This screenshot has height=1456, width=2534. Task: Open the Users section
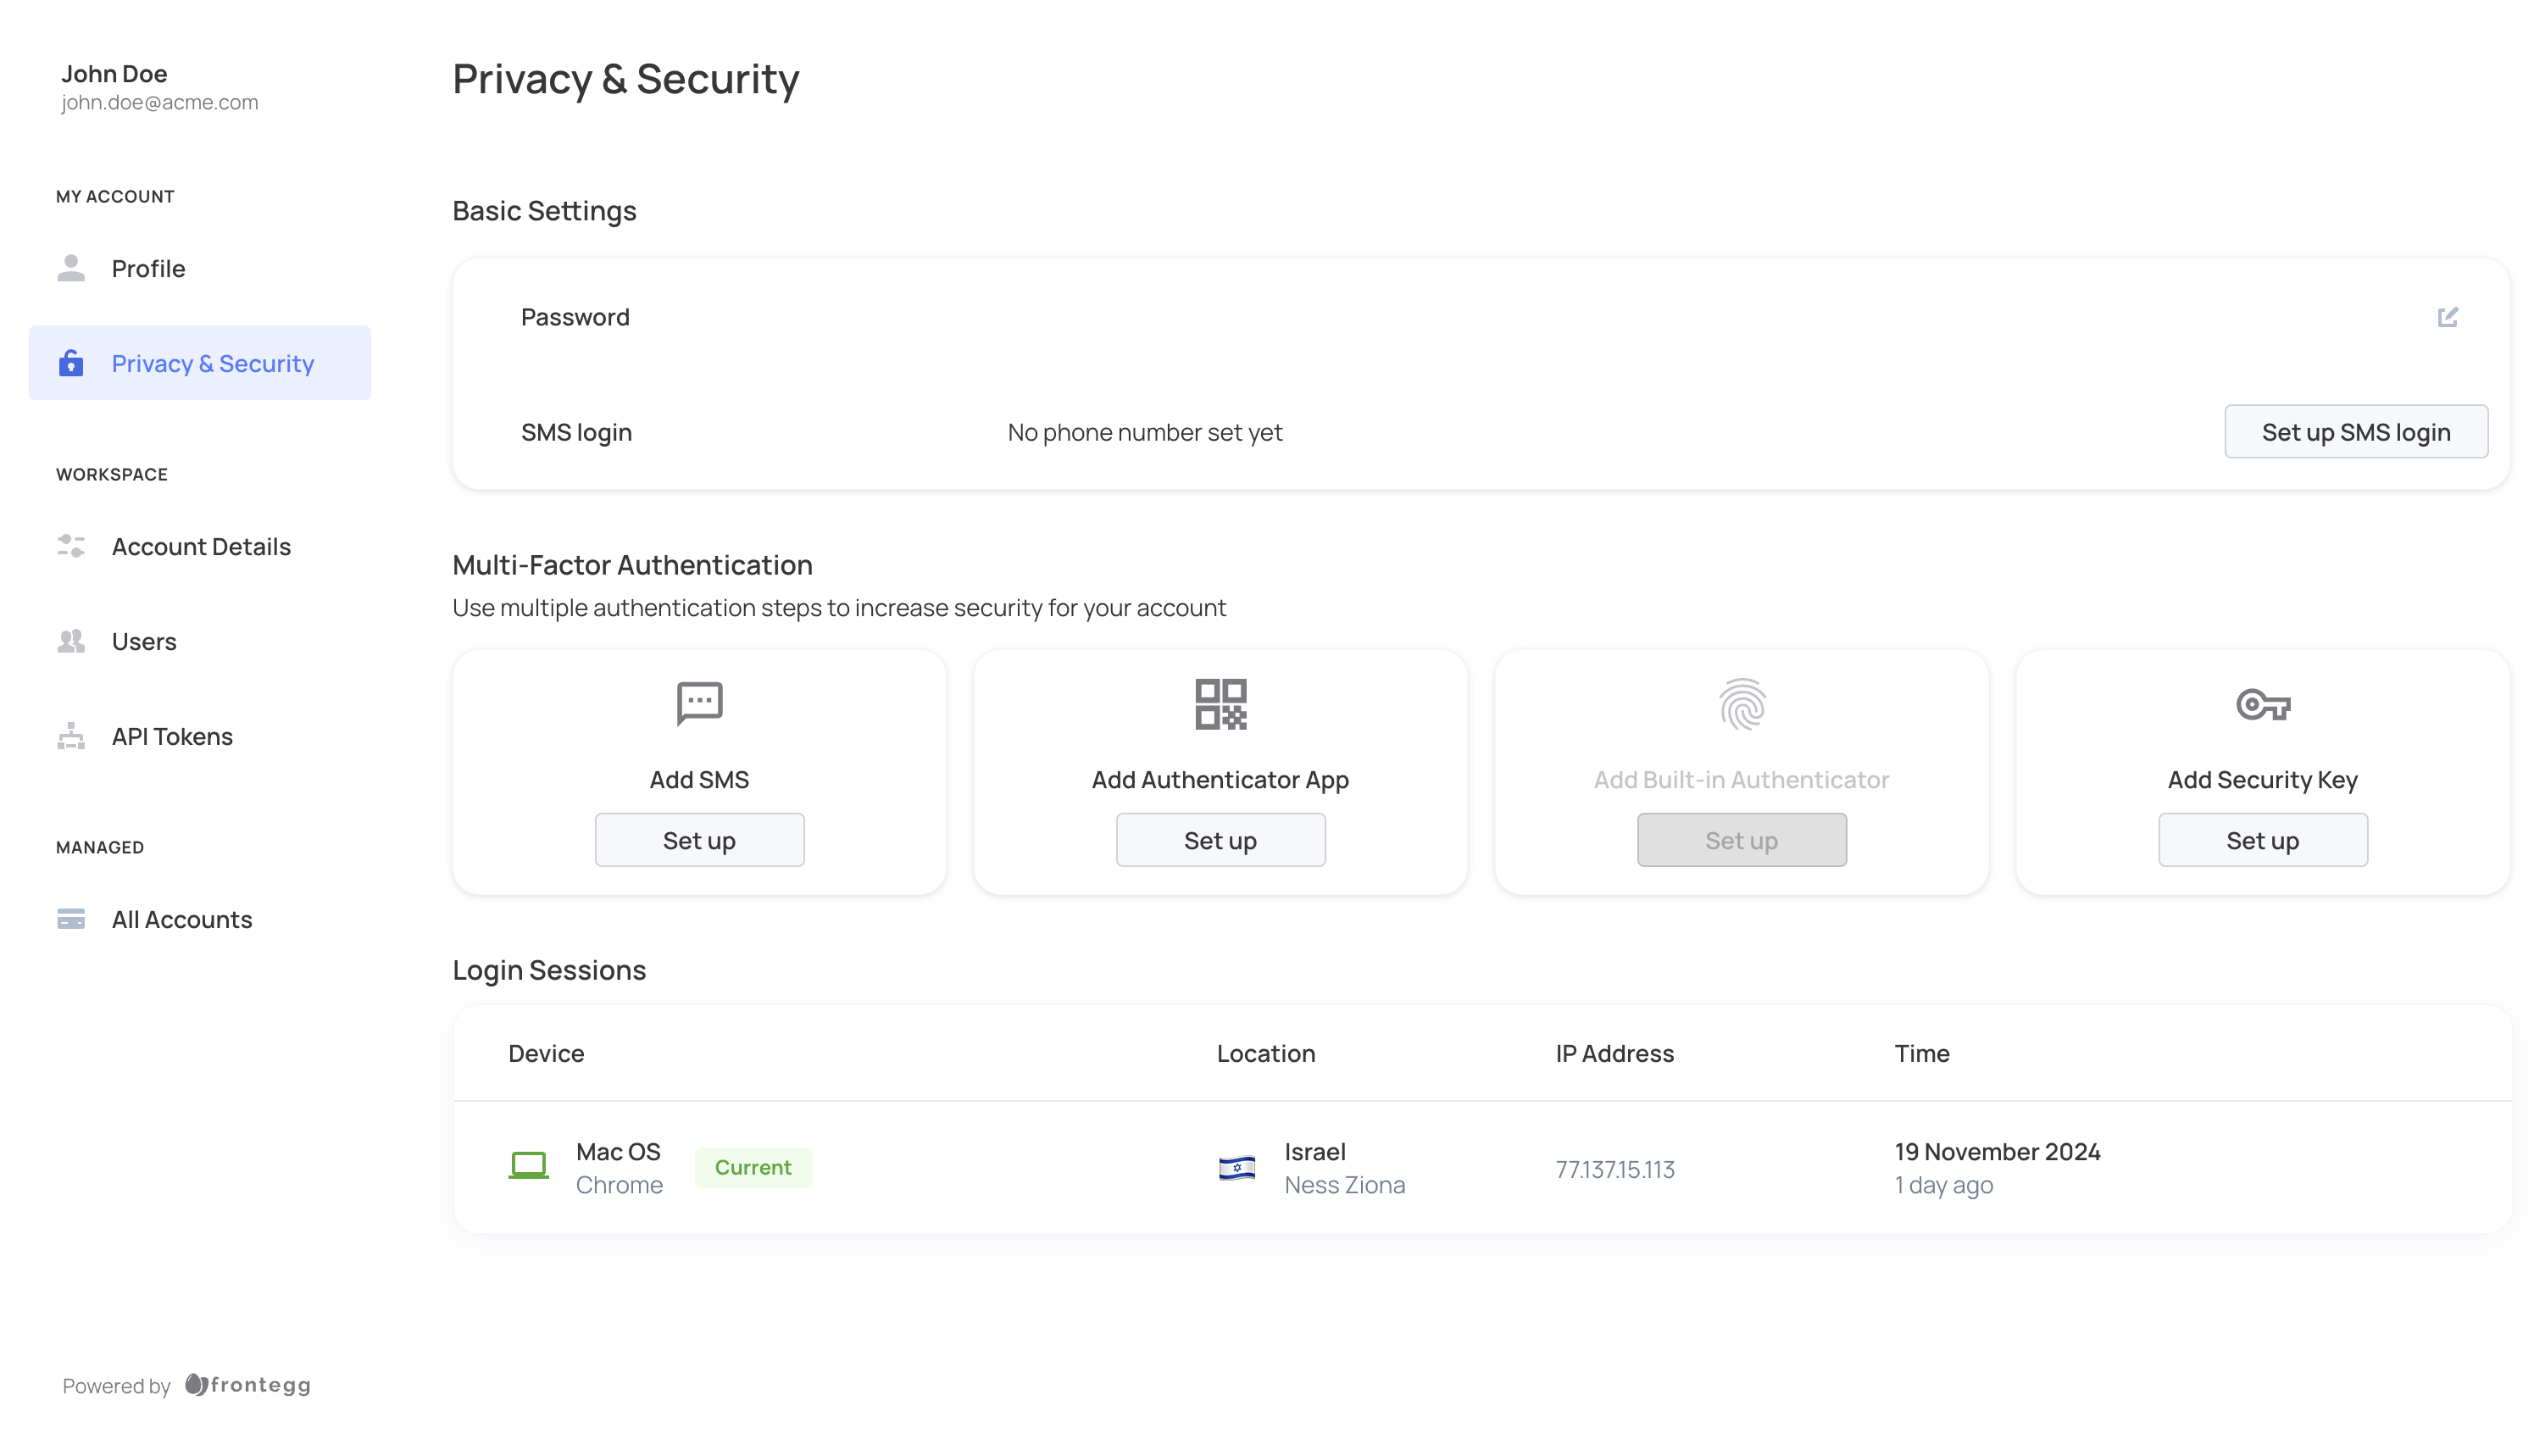[143, 641]
